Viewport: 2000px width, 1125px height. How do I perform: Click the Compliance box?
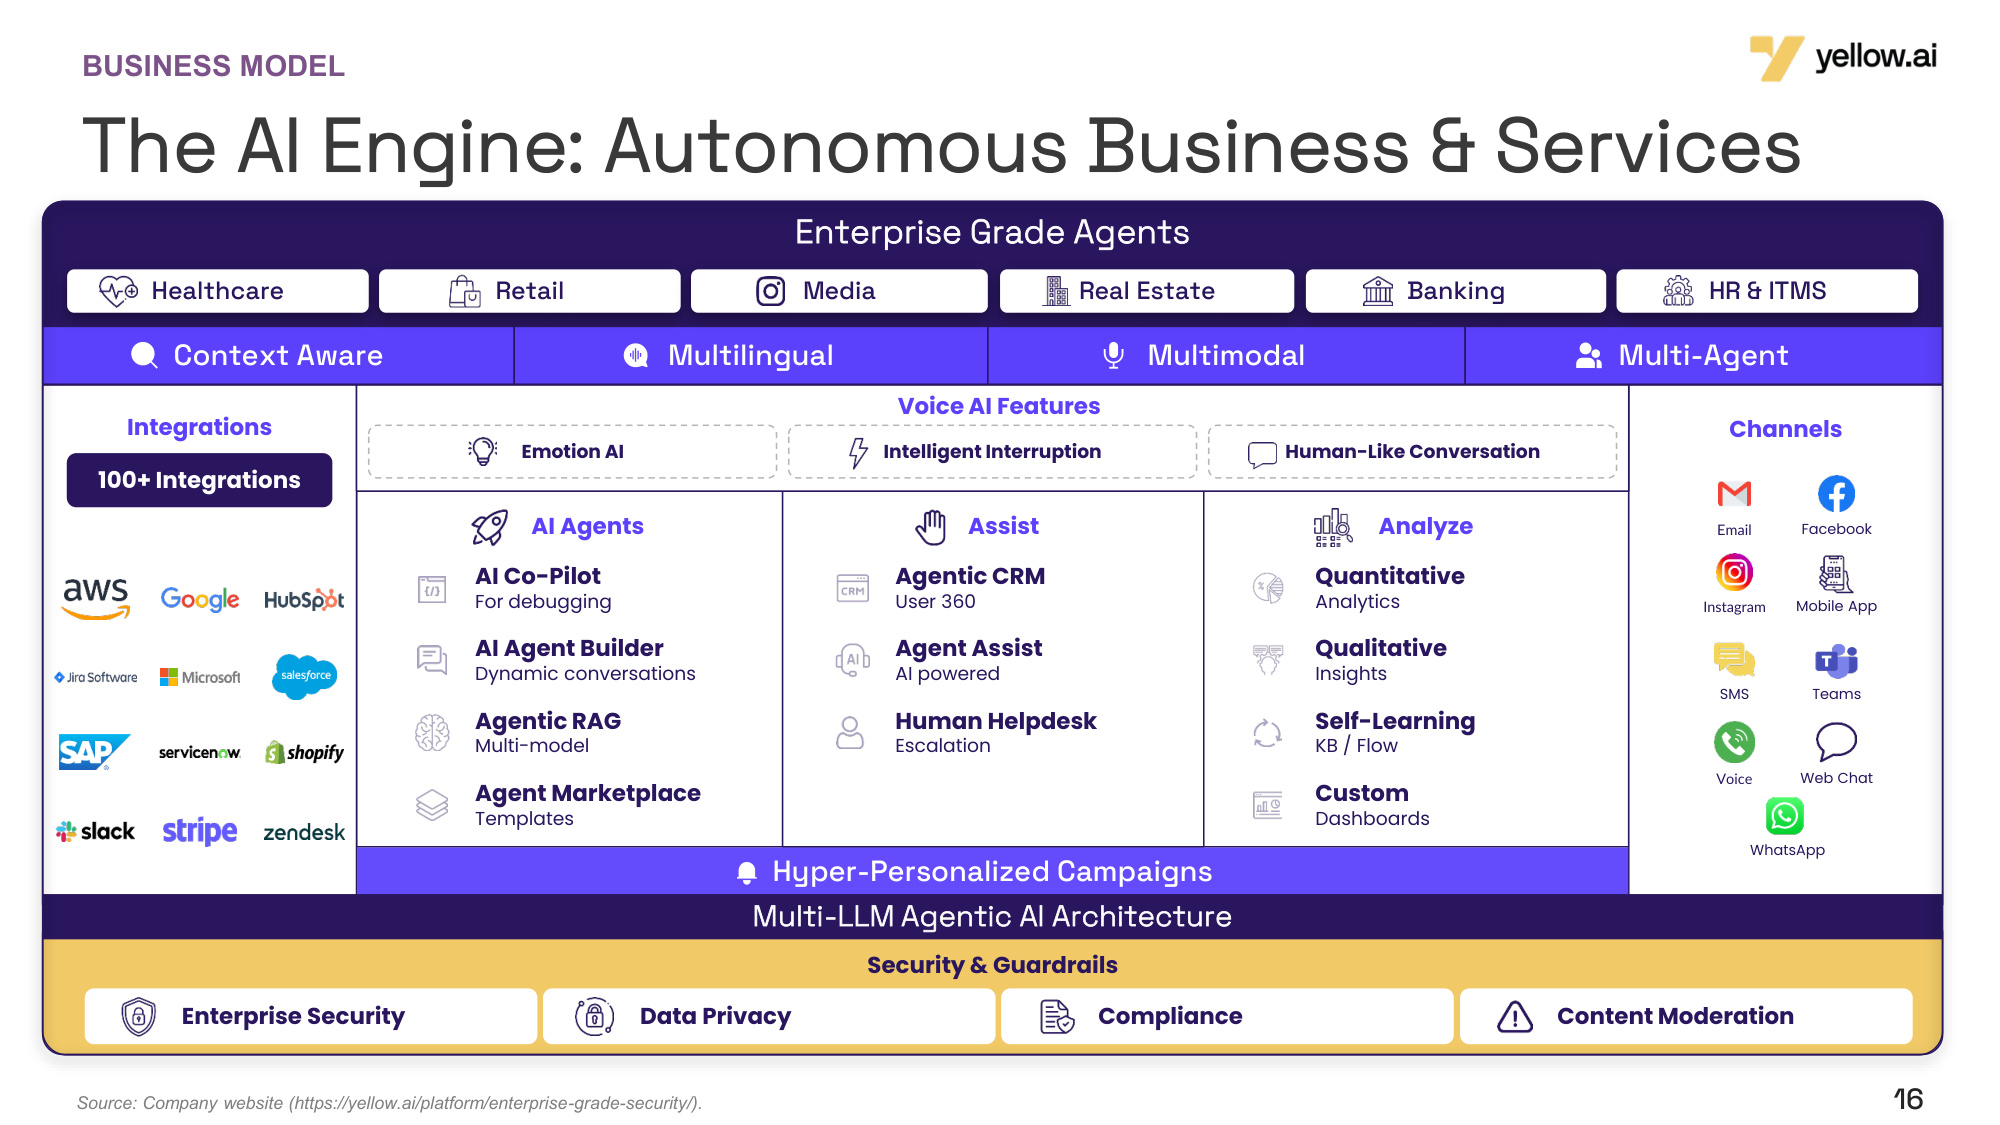point(1227,1016)
